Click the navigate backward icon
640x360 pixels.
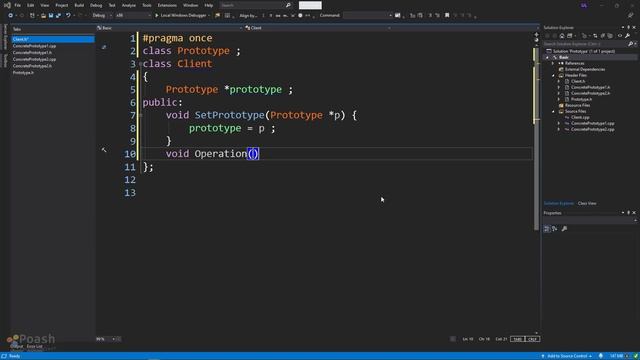[x=11, y=16]
